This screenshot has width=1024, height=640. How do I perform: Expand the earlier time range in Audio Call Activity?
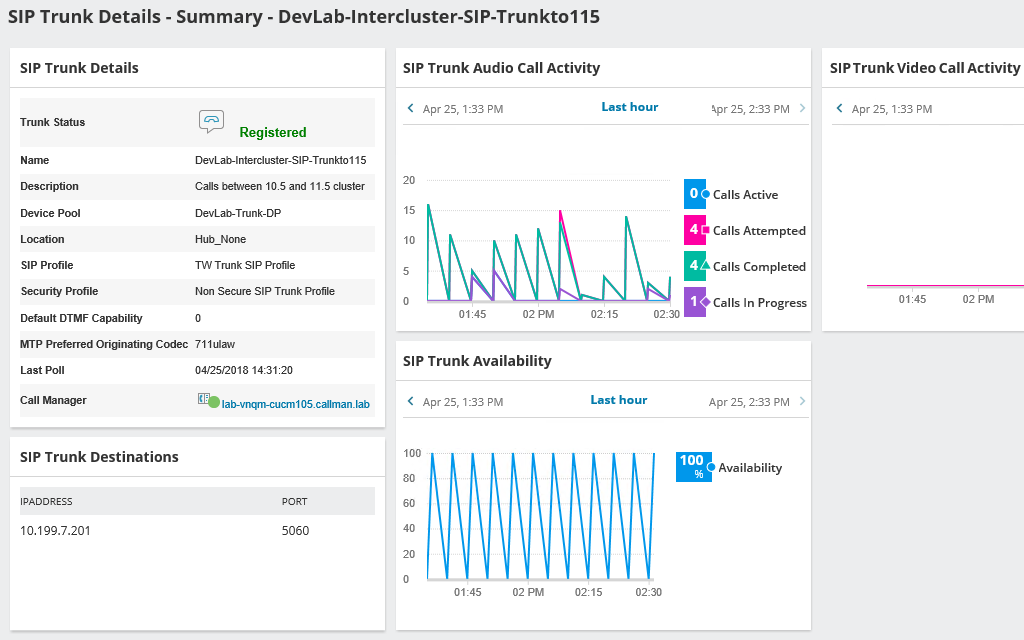click(410, 107)
